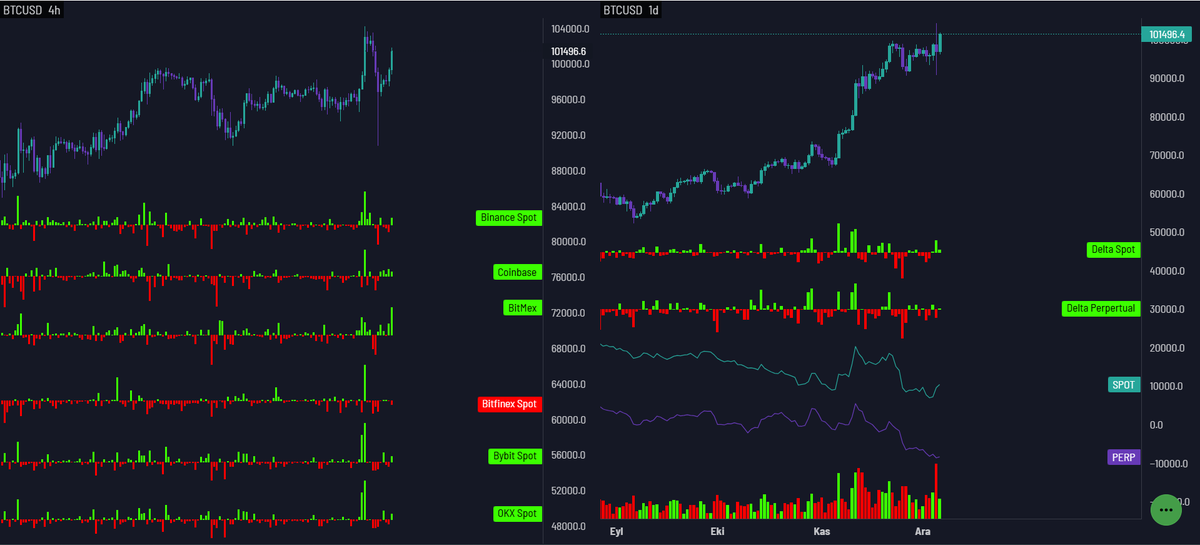Click the 80000.0 level on right price axis
This screenshot has height=545, width=1200.
[x=1165, y=117]
